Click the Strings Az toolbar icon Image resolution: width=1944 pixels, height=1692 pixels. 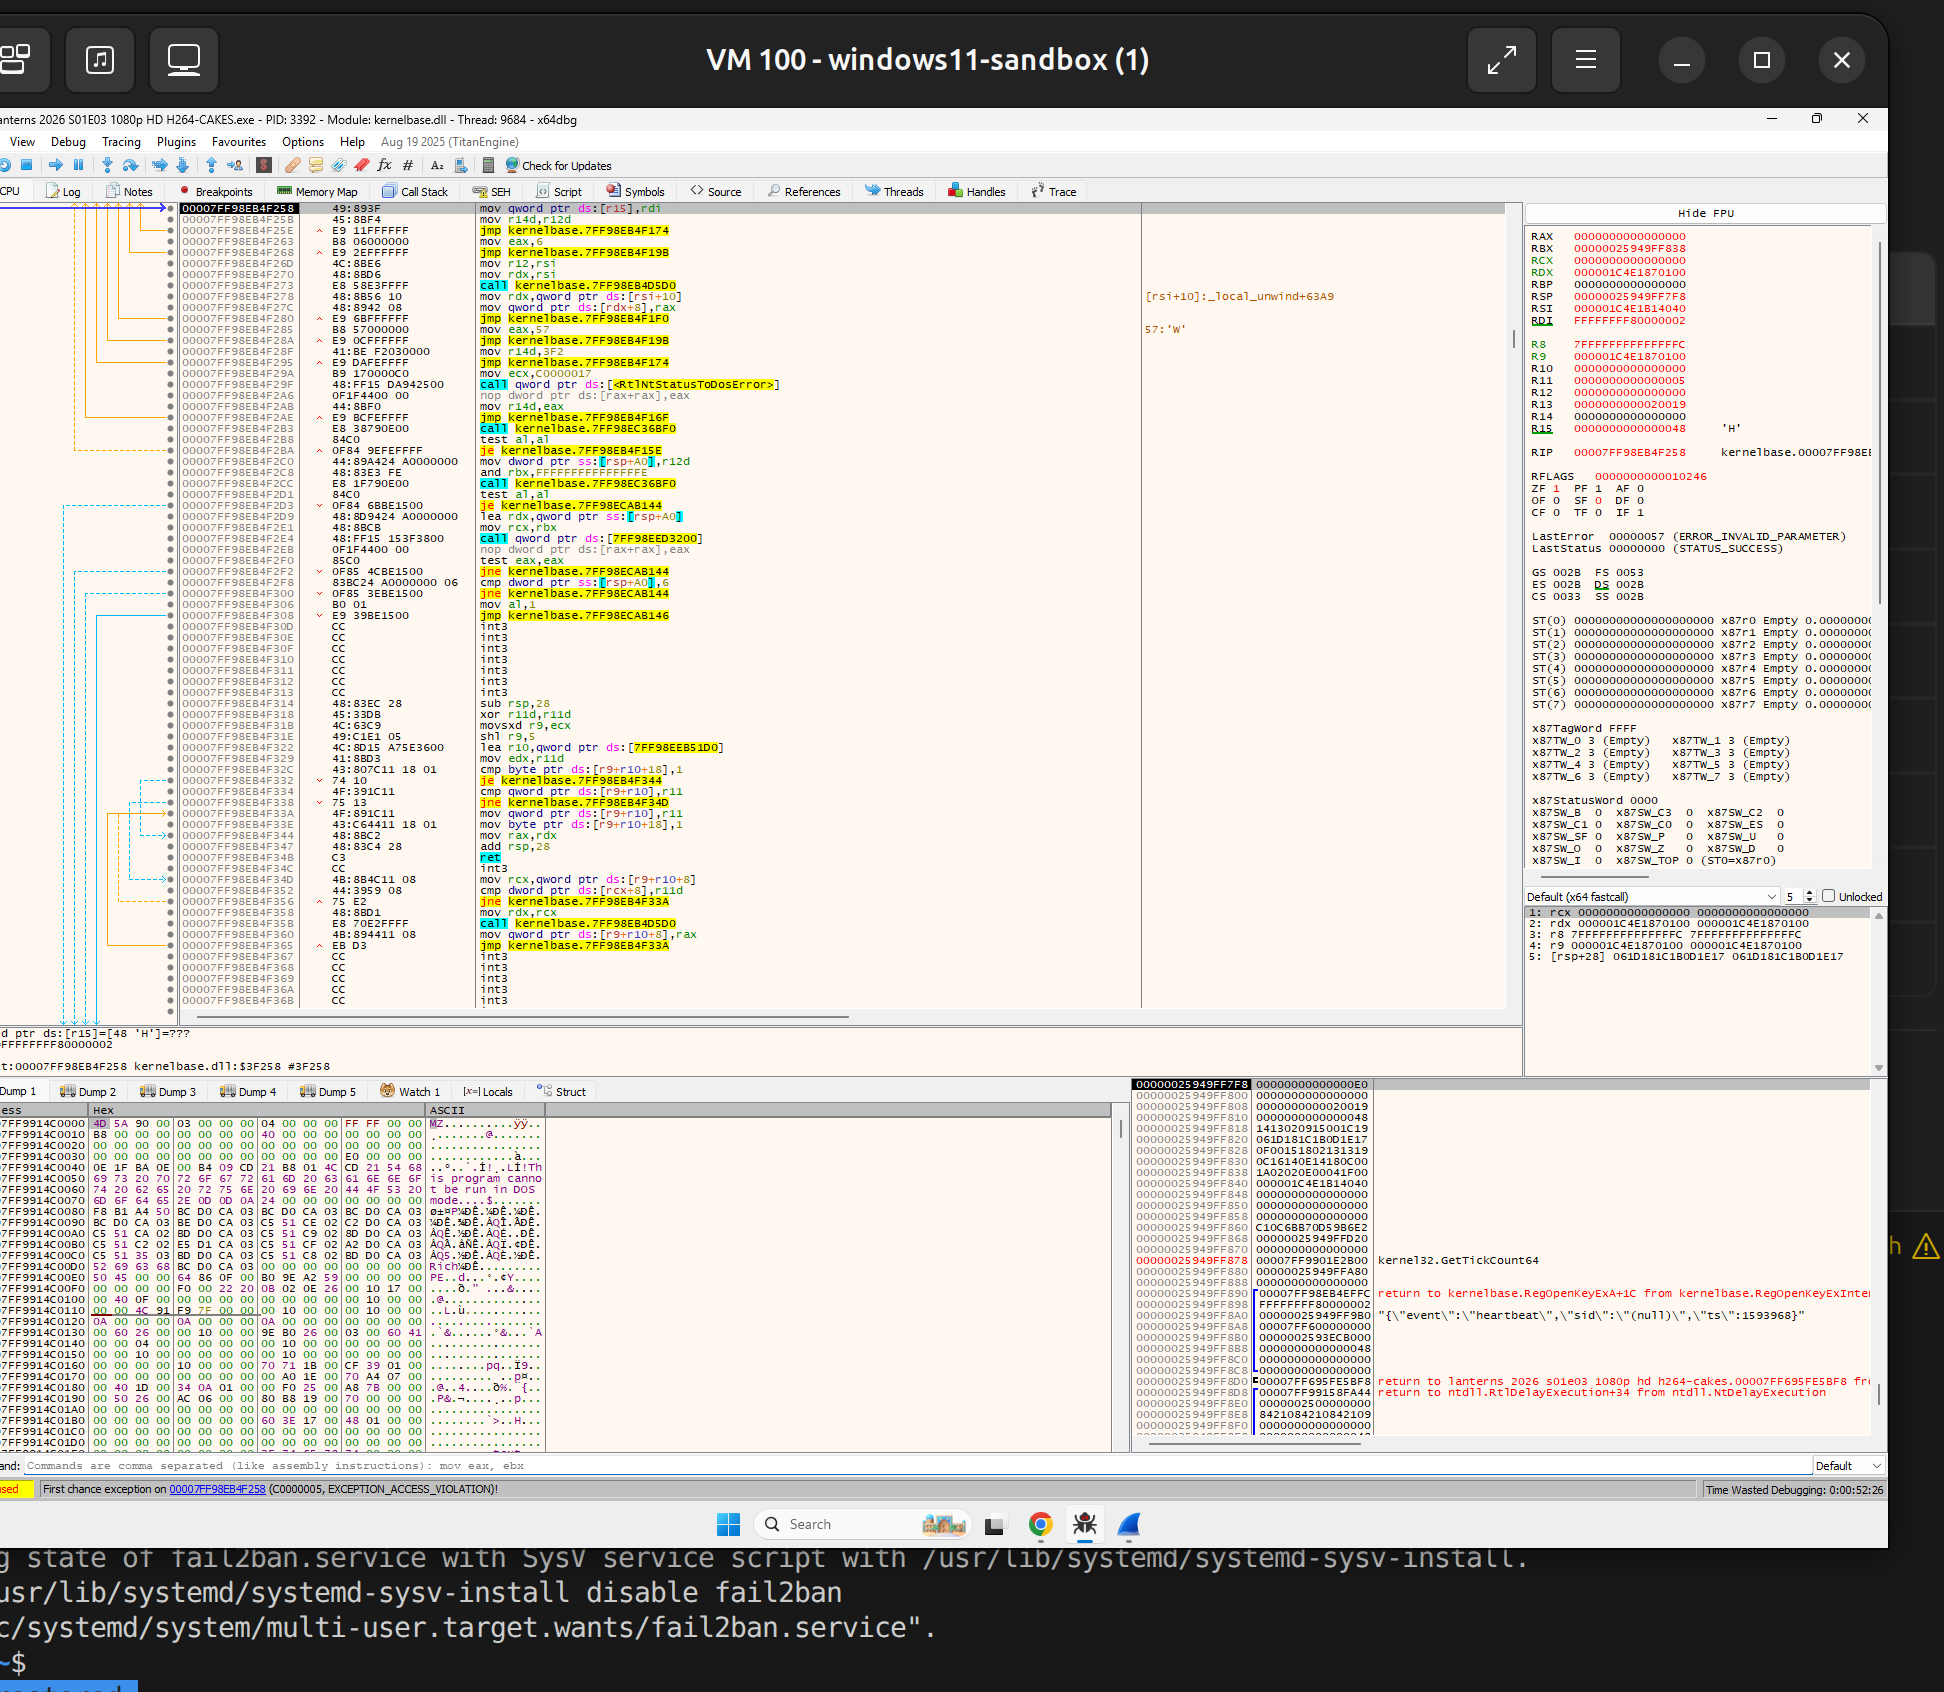coord(437,165)
